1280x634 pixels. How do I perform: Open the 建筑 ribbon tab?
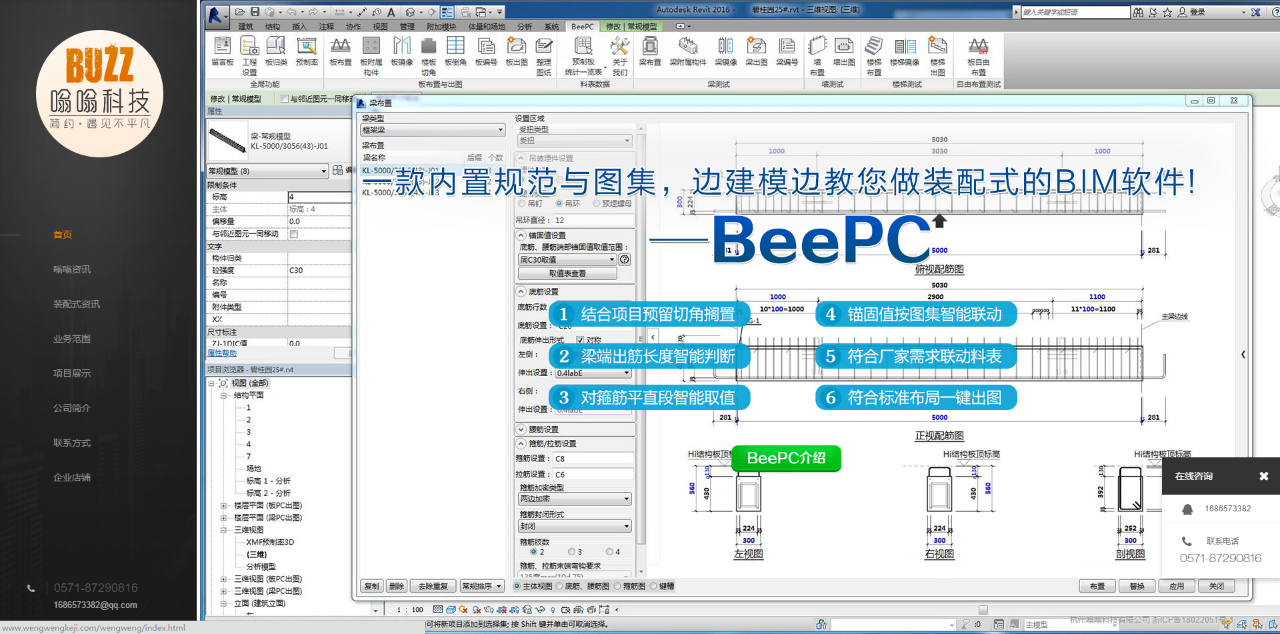pos(246,26)
